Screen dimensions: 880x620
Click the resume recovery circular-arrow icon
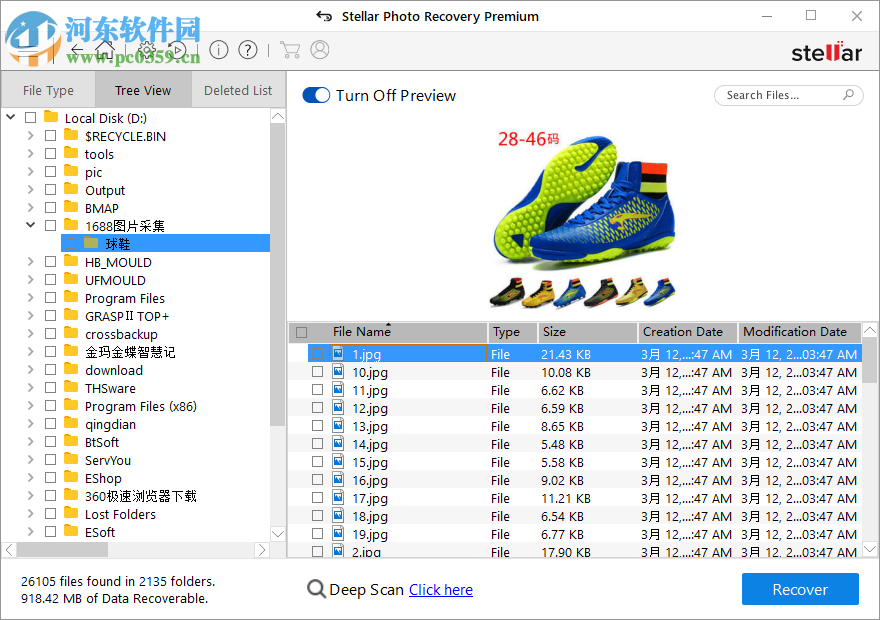click(x=178, y=49)
